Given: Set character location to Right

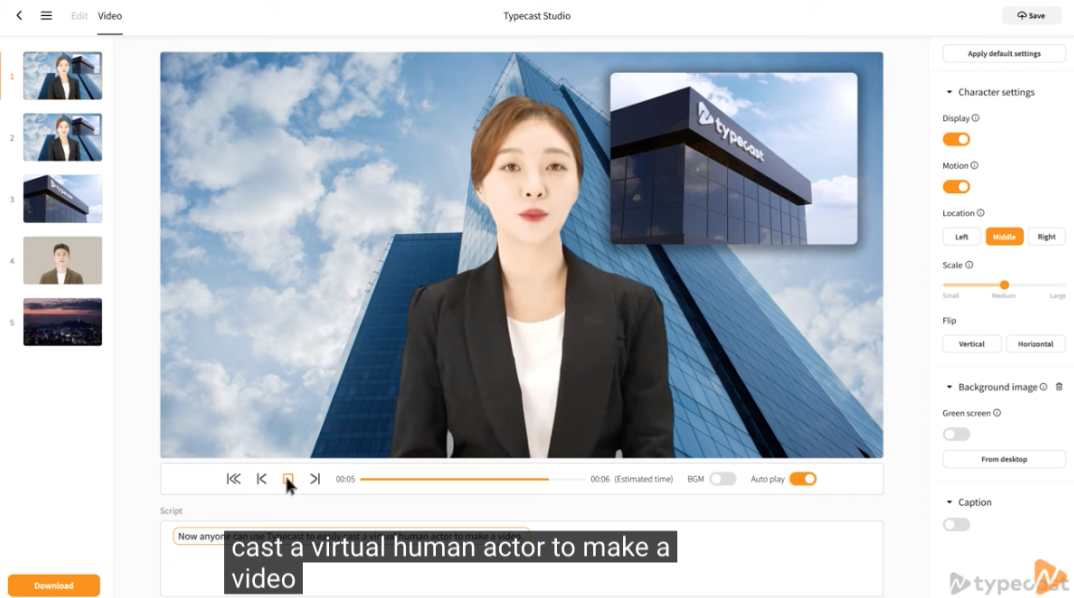Looking at the screenshot, I should click(1047, 237).
